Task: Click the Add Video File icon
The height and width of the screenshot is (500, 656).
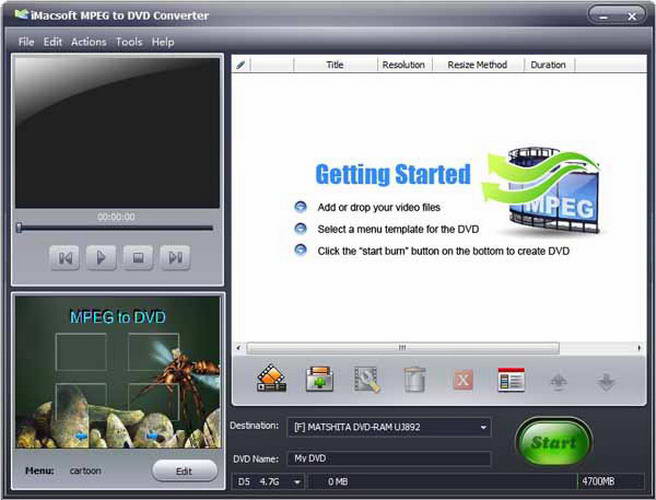Action: pyautogui.click(x=272, y=379)
